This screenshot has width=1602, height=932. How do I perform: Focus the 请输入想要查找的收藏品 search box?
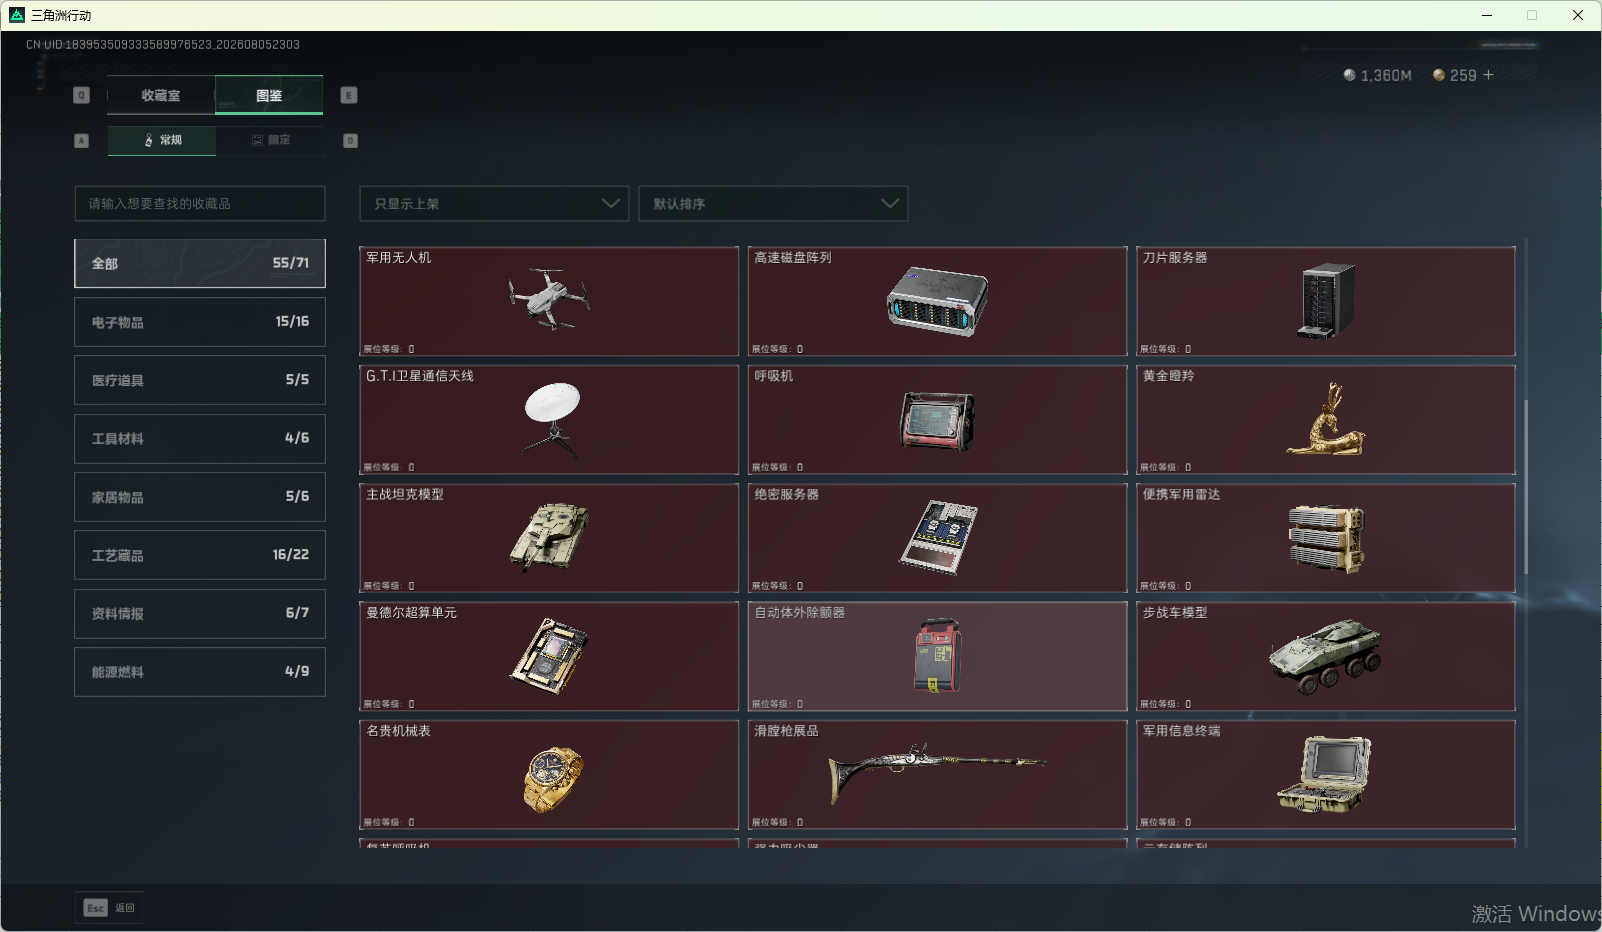point(200,204)
